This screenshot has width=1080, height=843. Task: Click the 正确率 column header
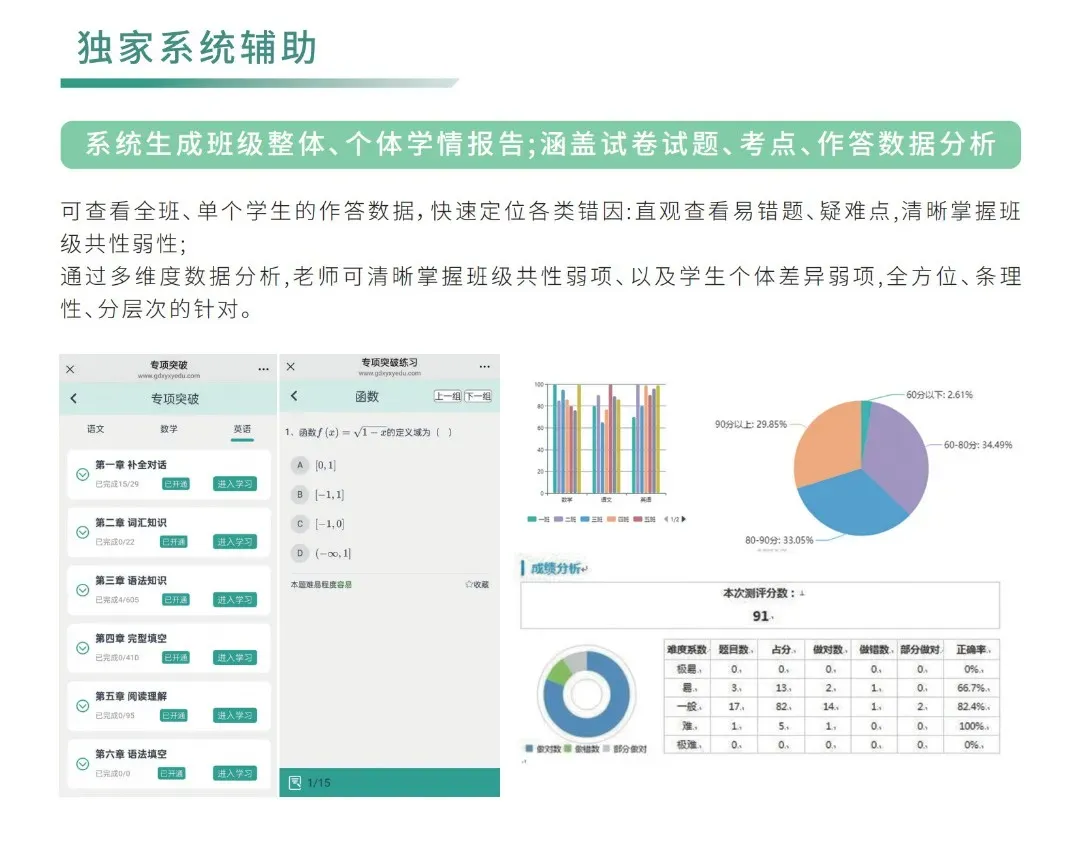click(x=971, y=649)
